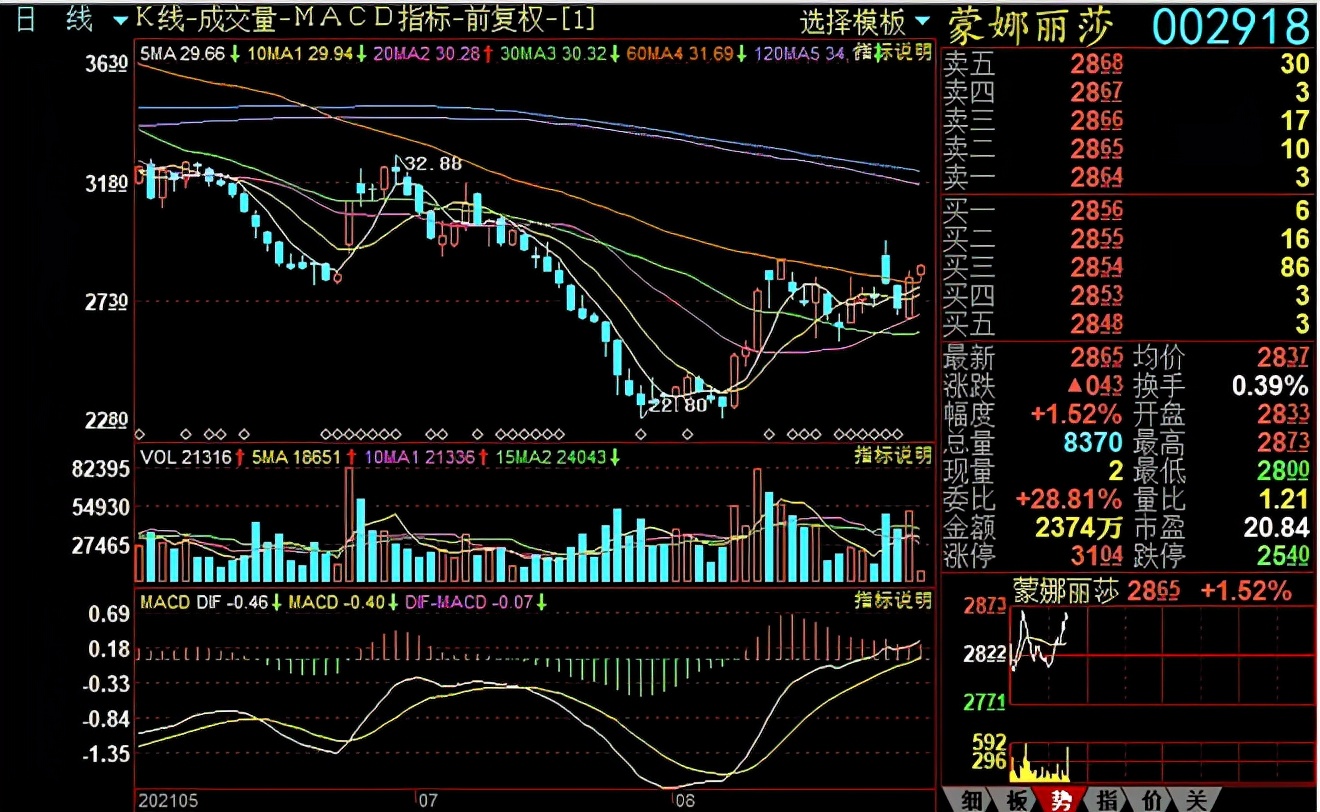Click the 最低 value 2800

1284,470
